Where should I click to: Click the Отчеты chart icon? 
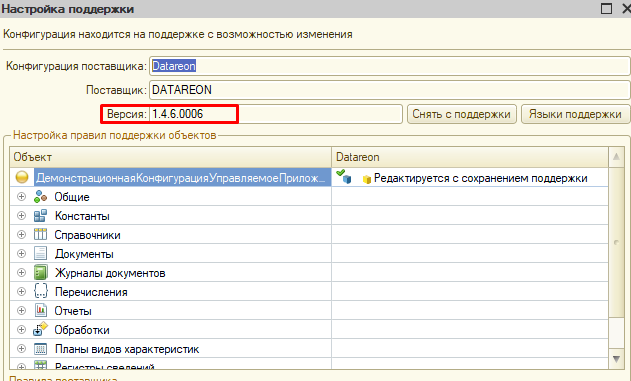coord(40,310)
